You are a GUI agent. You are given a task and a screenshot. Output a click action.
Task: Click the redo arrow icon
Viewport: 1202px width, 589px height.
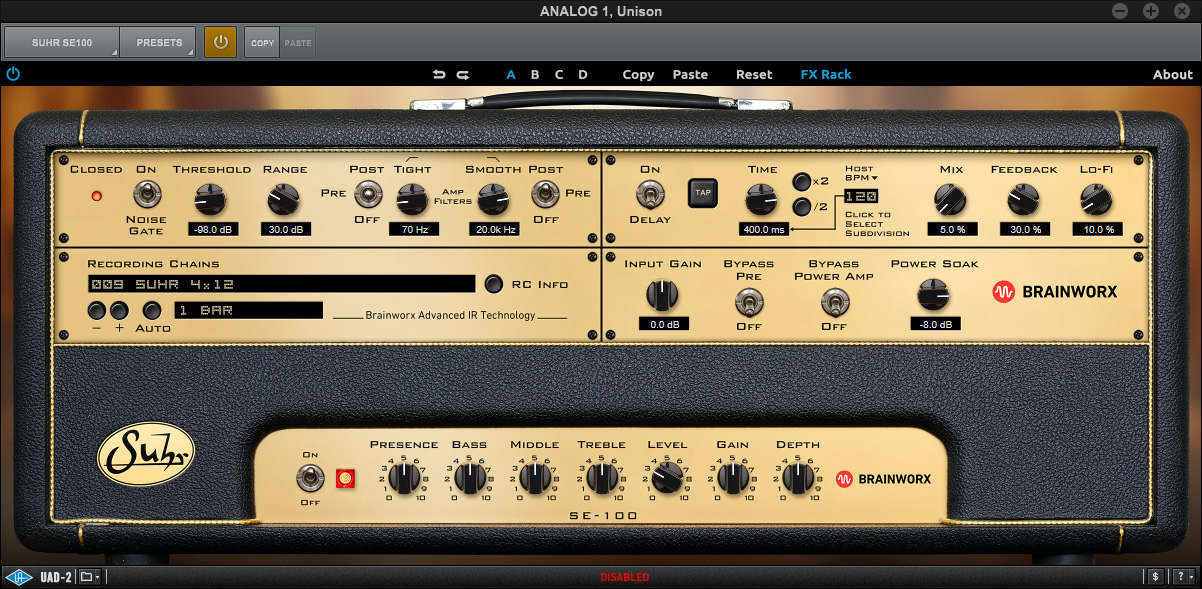click(463, 74)
